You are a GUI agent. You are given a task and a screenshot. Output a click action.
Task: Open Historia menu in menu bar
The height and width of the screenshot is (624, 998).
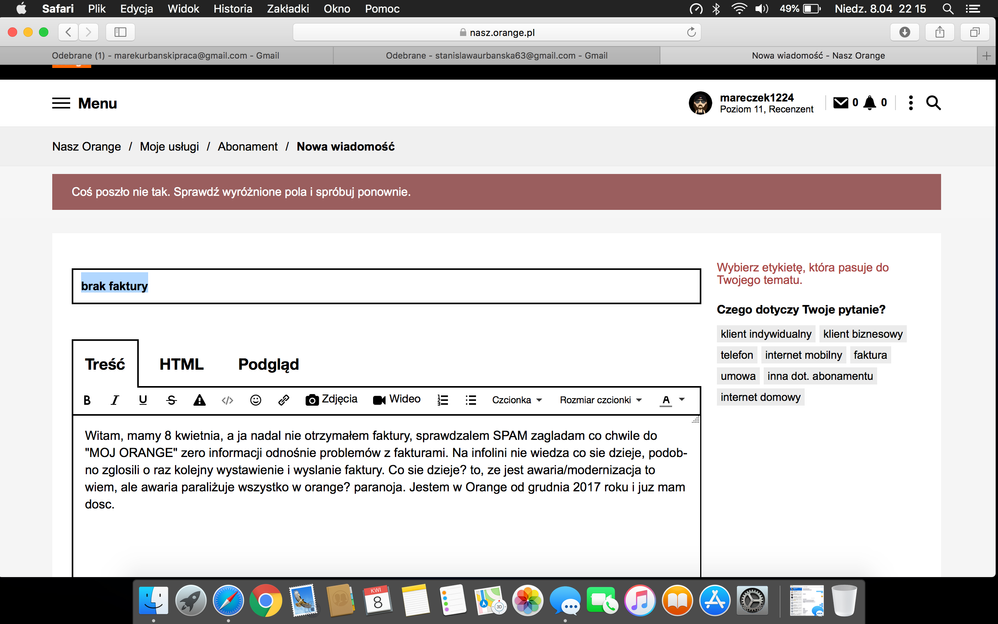tap(232, 9)
